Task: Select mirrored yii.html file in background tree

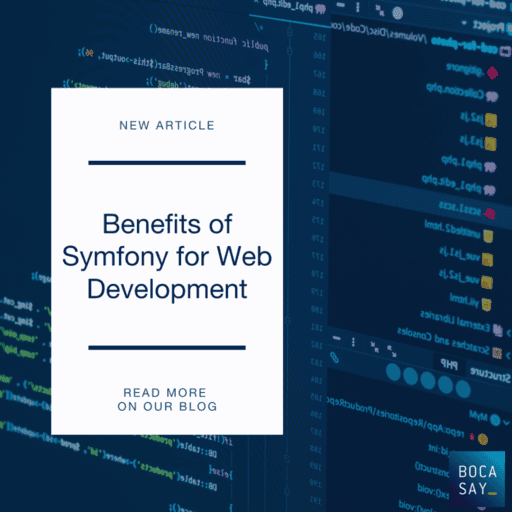Action: click(x=470, y=301)
